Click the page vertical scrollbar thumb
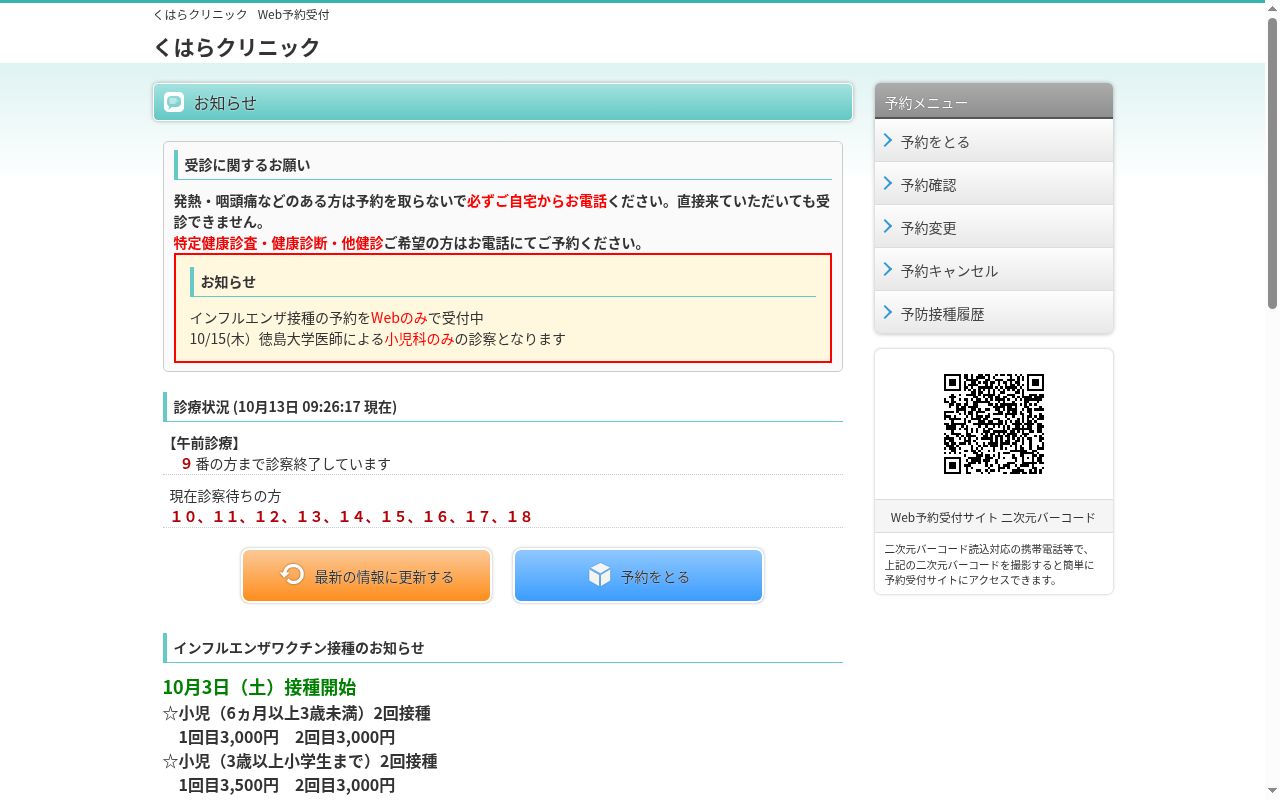This screenshot has height=800, width=1280. pos(1272,163)
